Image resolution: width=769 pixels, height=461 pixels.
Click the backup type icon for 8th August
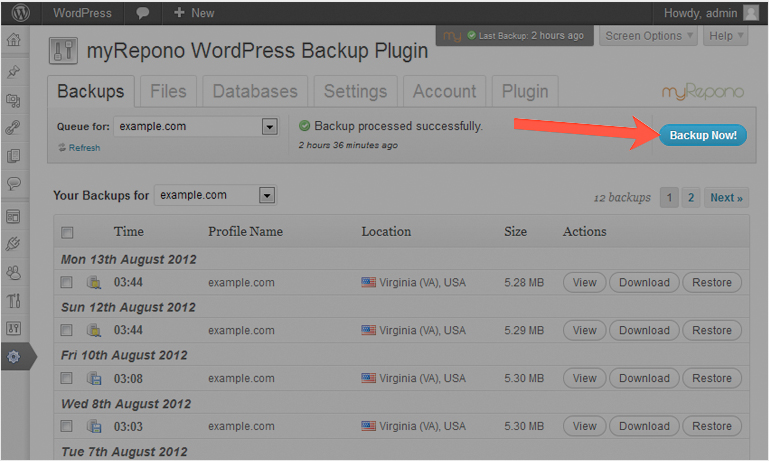click(x=94, y=426)
